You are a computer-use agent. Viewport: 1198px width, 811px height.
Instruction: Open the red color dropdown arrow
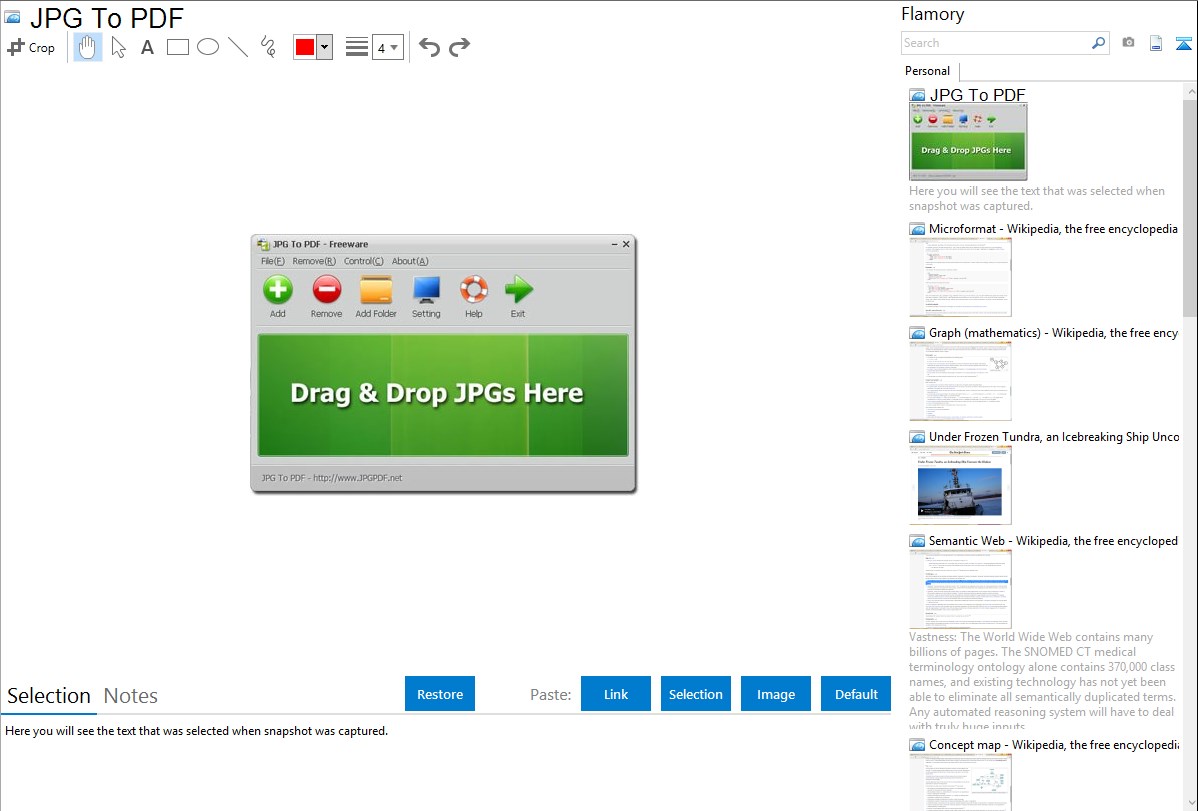point(324,47)
